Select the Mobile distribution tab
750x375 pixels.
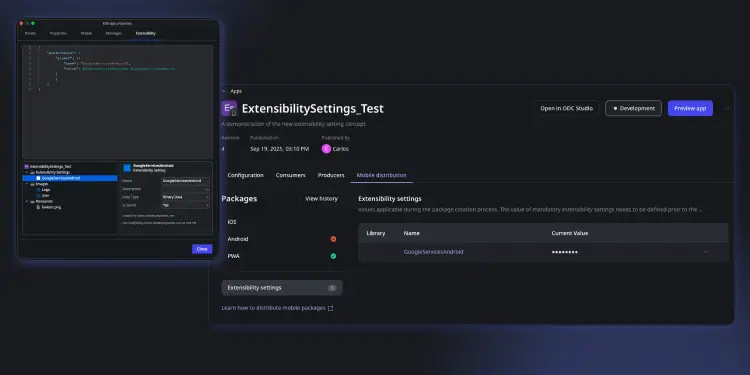tap(381, 175)
